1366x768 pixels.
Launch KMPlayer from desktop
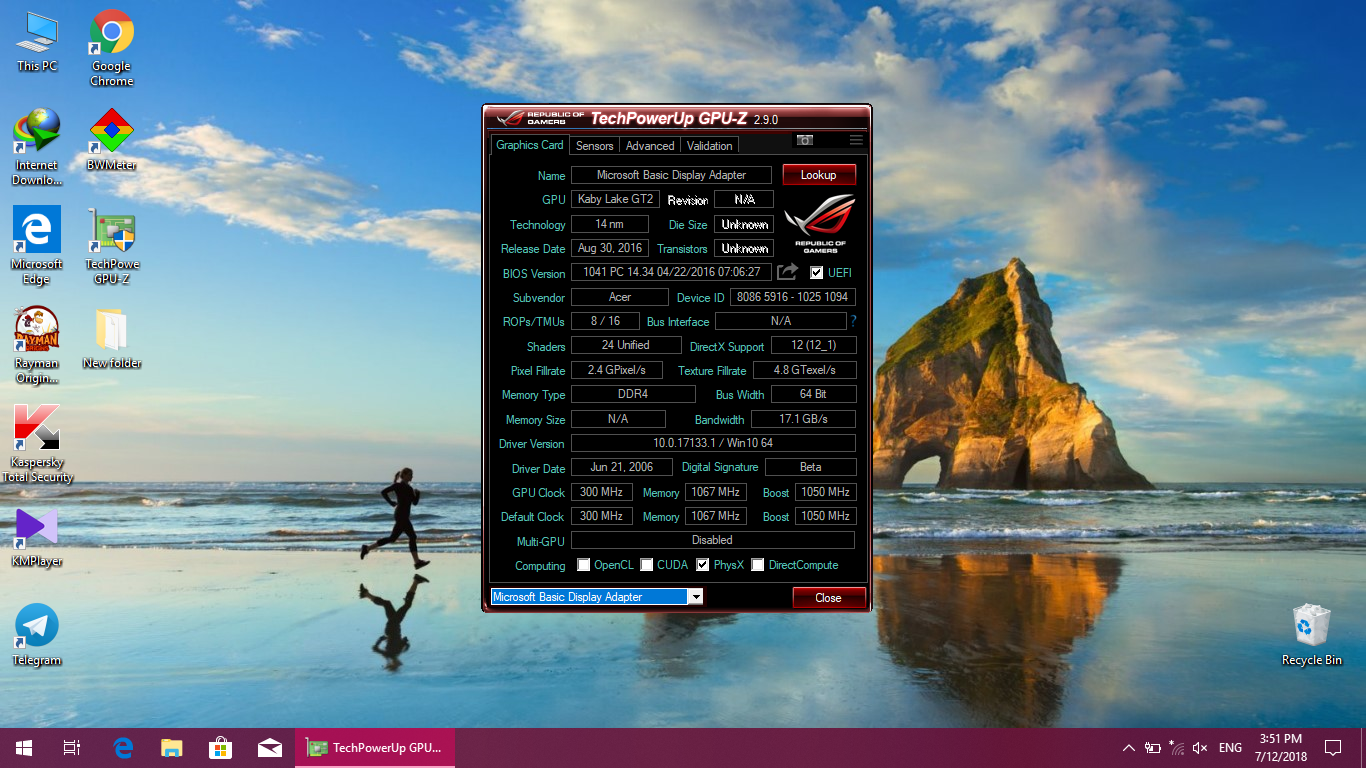point(37,536)
